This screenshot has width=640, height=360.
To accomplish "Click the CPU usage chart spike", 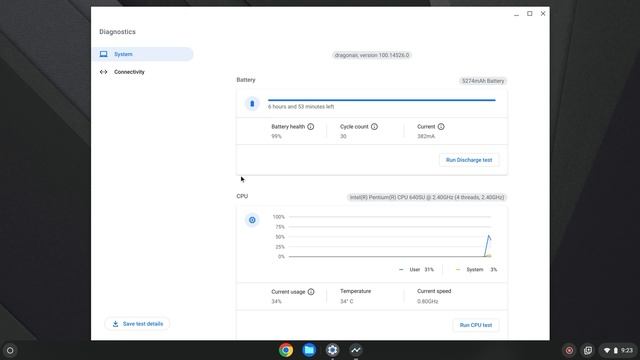I will (487, 246).
